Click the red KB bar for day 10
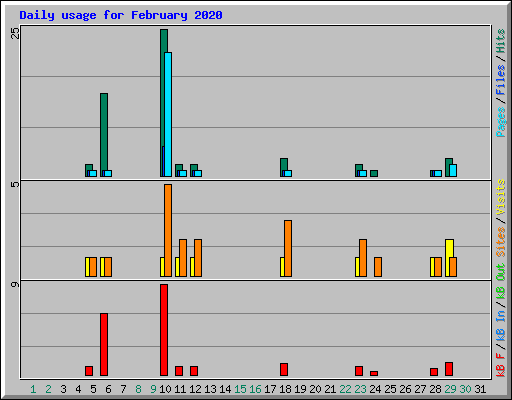512x400 pixels. 164,330
